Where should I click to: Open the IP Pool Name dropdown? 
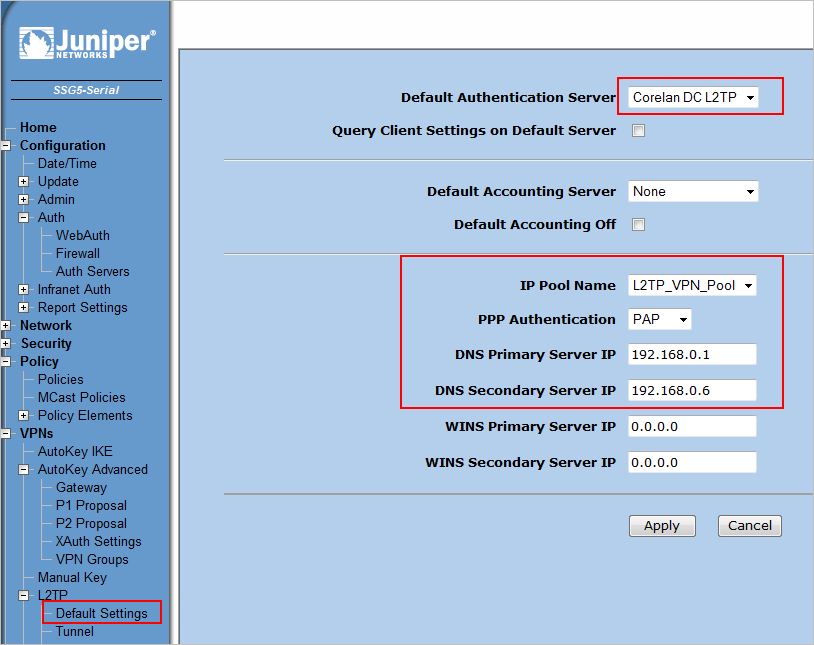click(693, 285)
